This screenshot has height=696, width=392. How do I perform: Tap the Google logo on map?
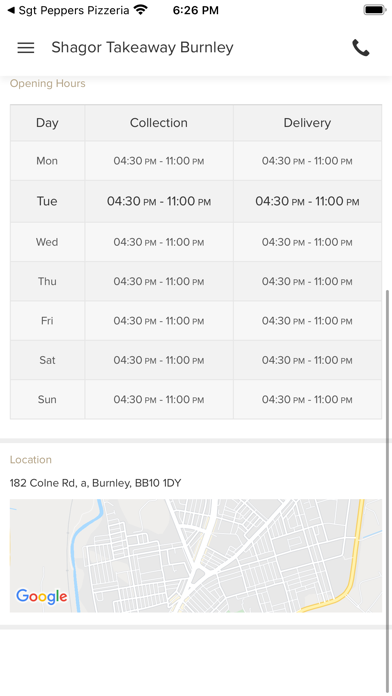click(42, 596)
